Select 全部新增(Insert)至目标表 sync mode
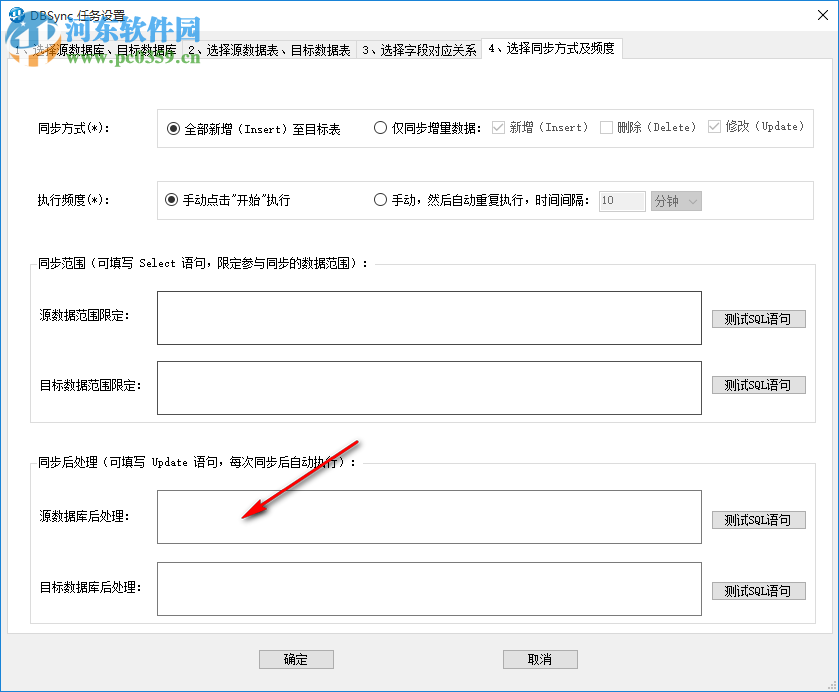The width and height of the screenshot is (839, 692). coord(173,127)
